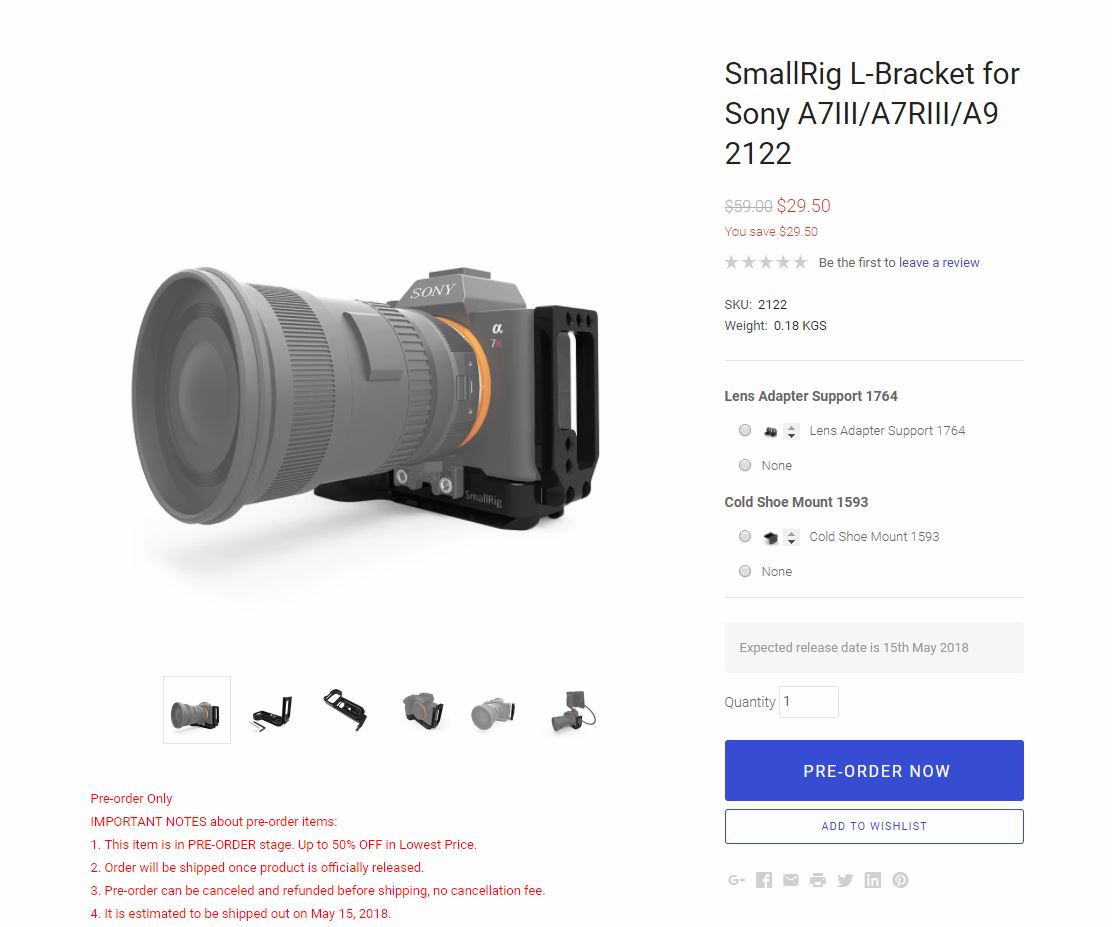Focus the Quantity input field

pos(808,701)
